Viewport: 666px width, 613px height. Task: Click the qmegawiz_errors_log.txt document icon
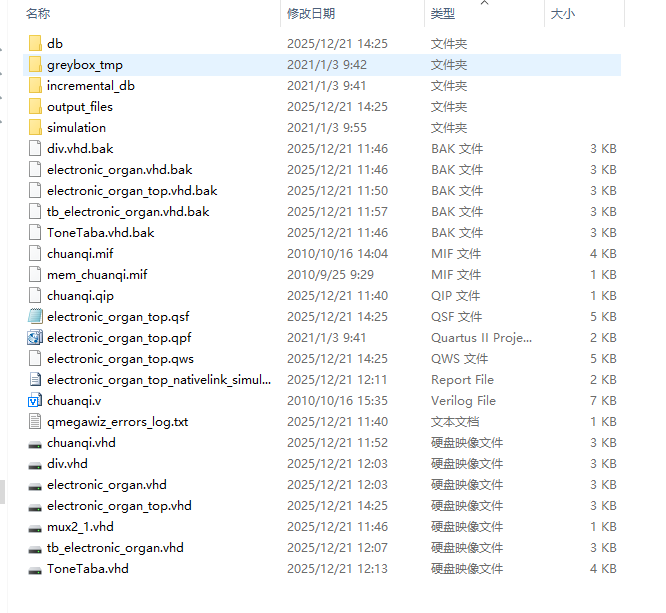(35, 421)
